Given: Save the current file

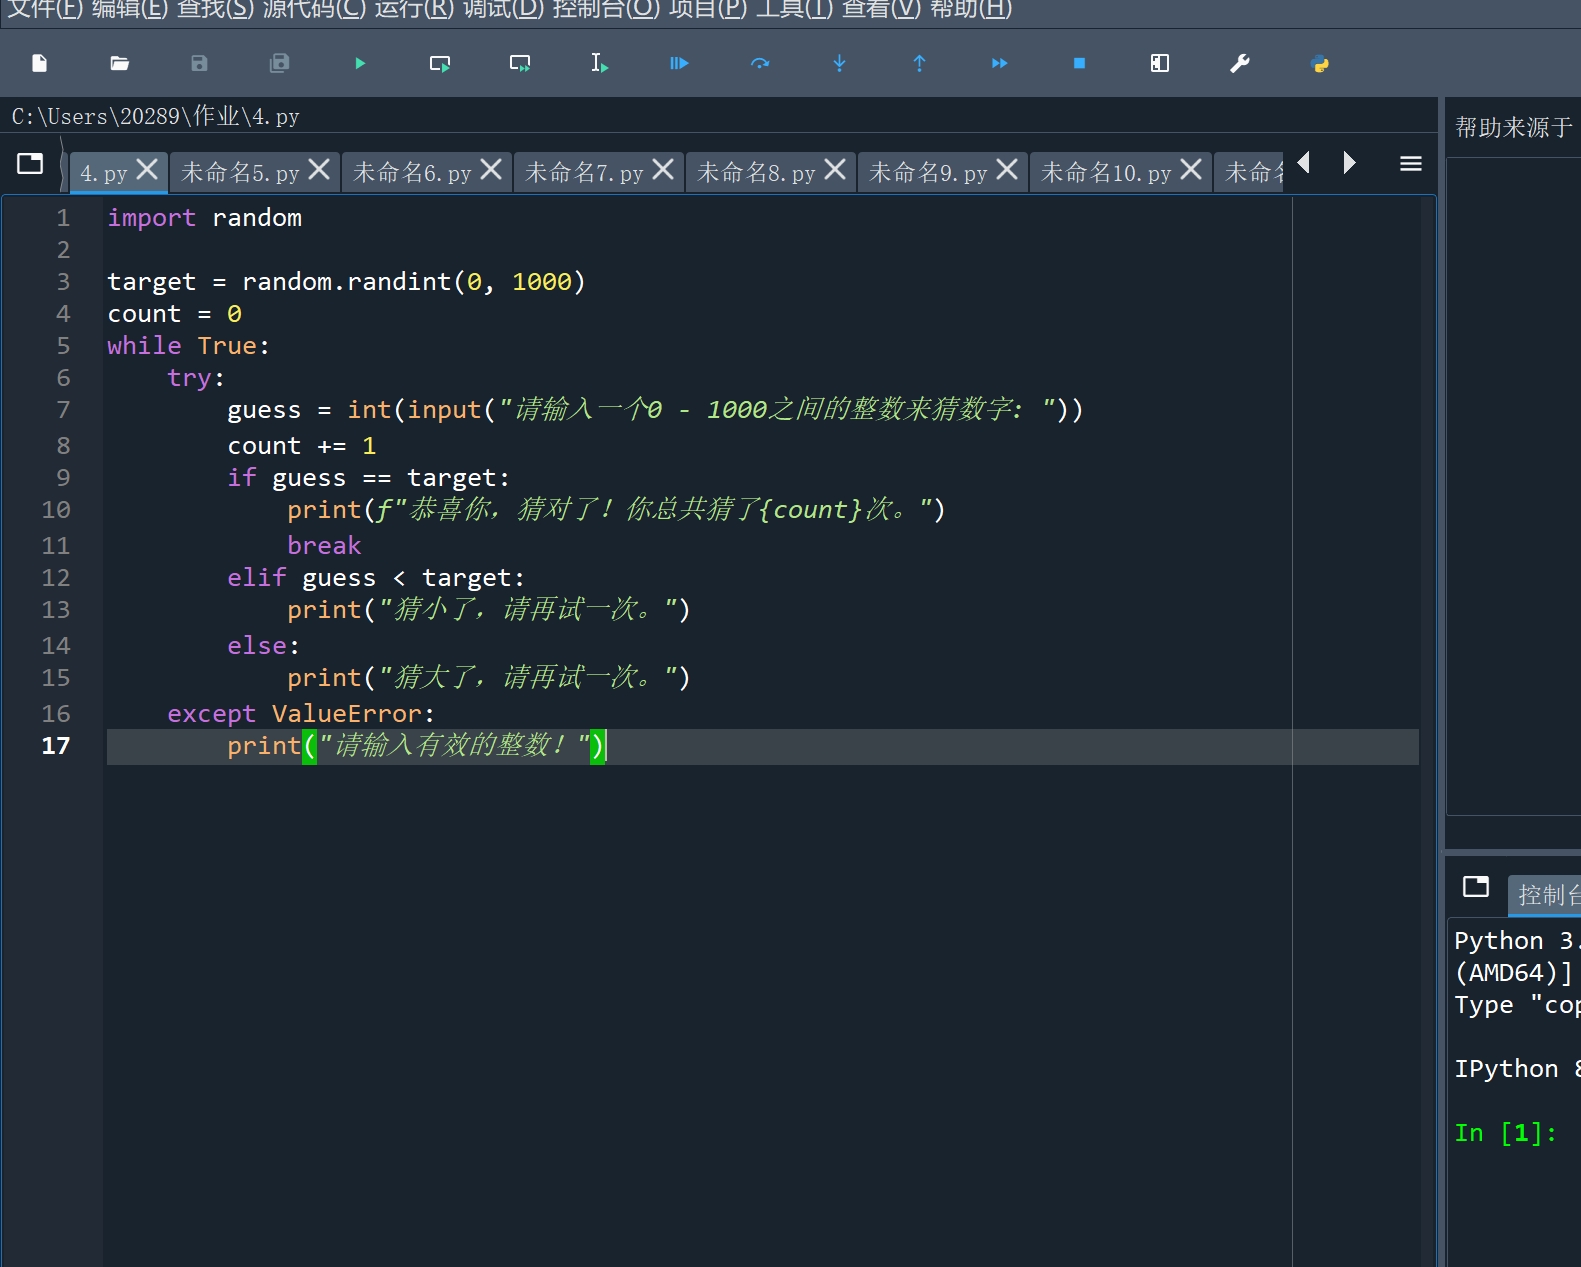Looking at the screenshot, I should (x=200, y=63).
